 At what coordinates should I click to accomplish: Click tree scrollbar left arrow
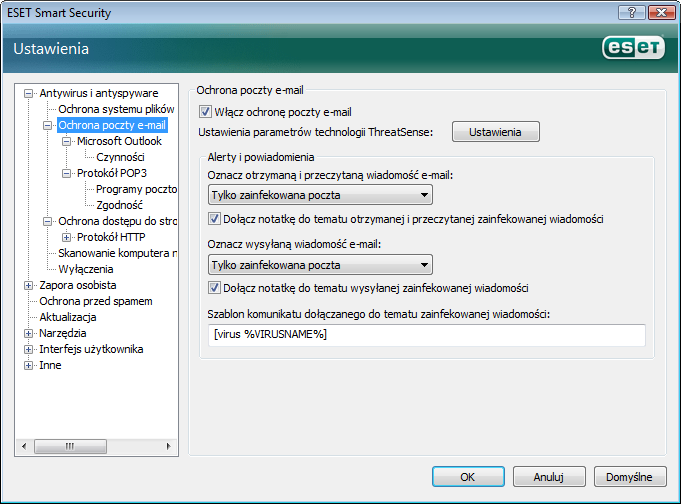click(x=24, y=446)
